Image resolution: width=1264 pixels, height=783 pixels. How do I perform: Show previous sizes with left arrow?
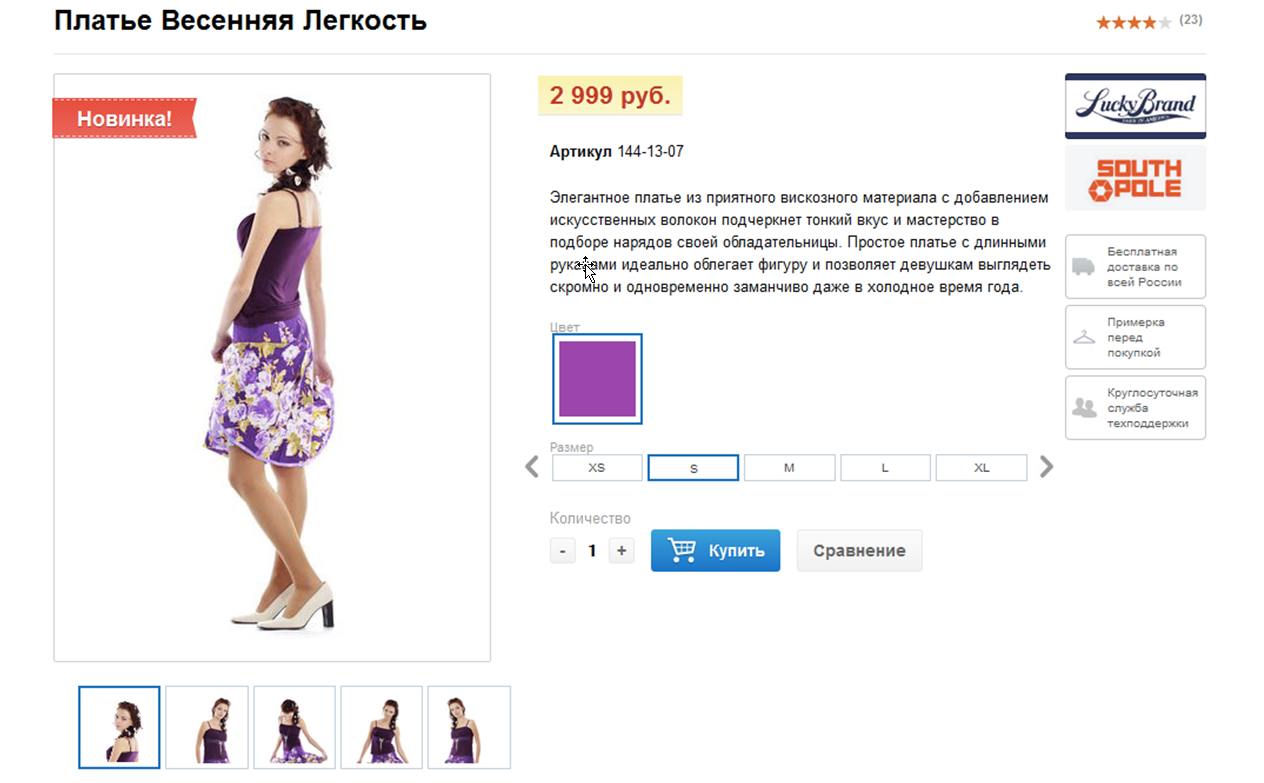point(532,467)
